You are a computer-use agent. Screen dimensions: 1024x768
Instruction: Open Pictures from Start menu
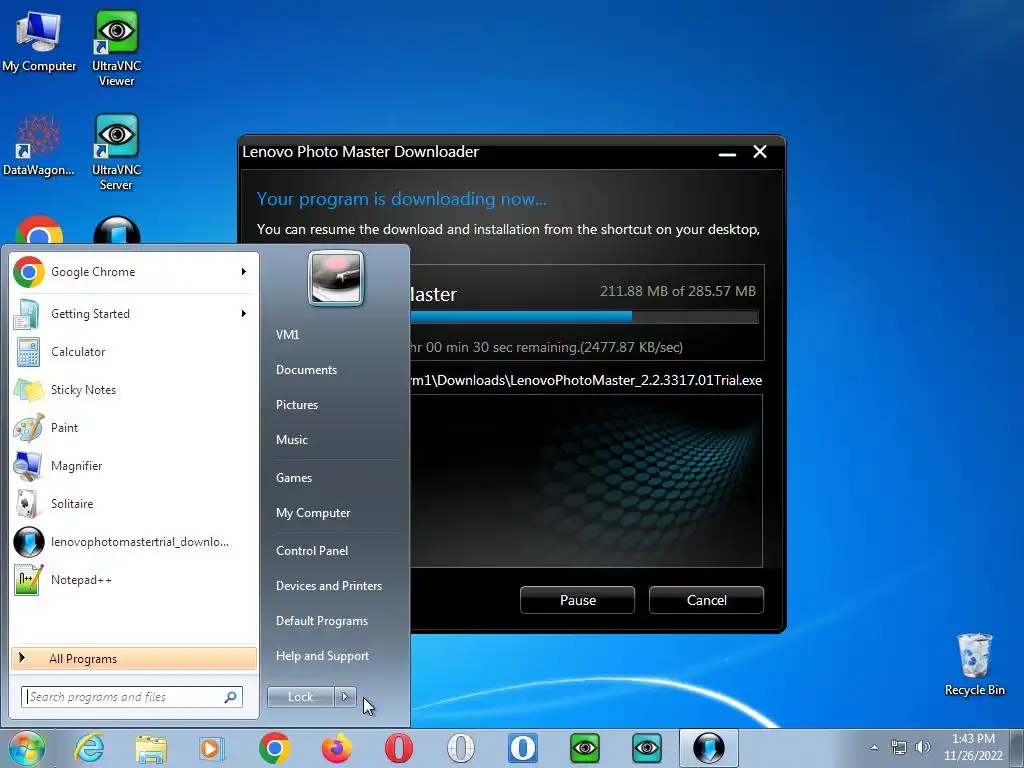point(296,405)
